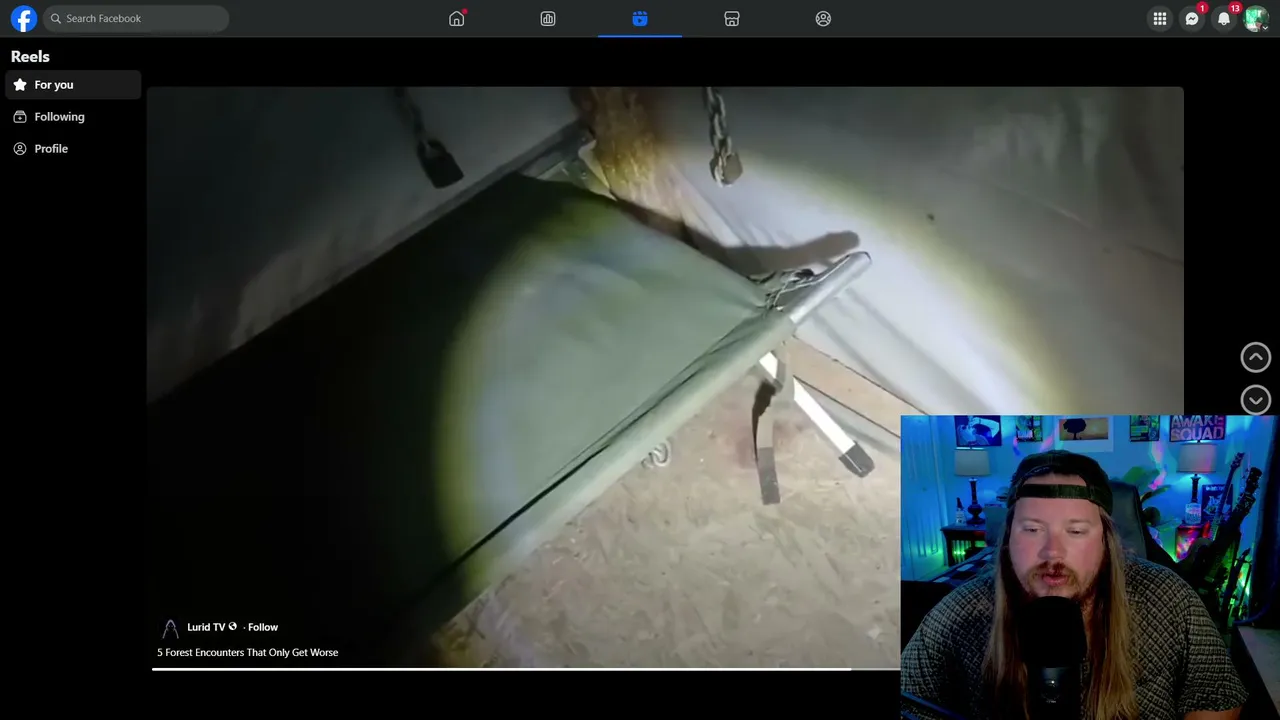Open the bar chart dashboard icon
Viewport: 1280px width, 720px height.
point(548,18)
